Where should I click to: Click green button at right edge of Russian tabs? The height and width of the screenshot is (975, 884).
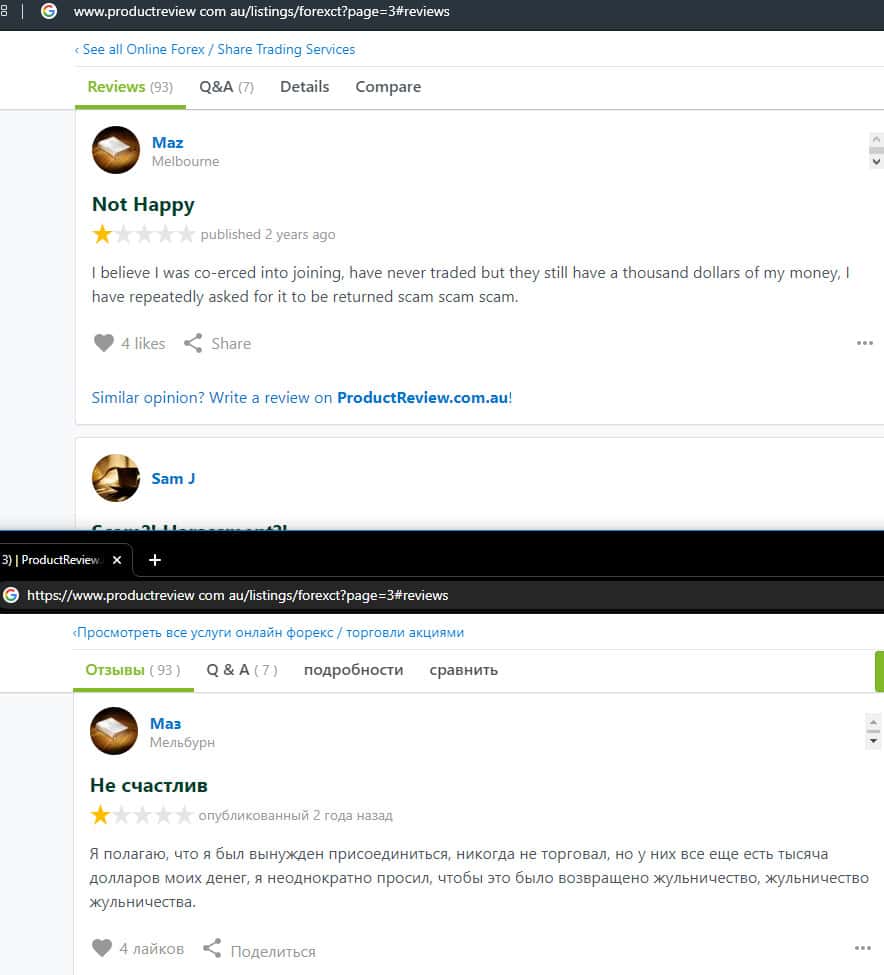click(x=879, y=671)
